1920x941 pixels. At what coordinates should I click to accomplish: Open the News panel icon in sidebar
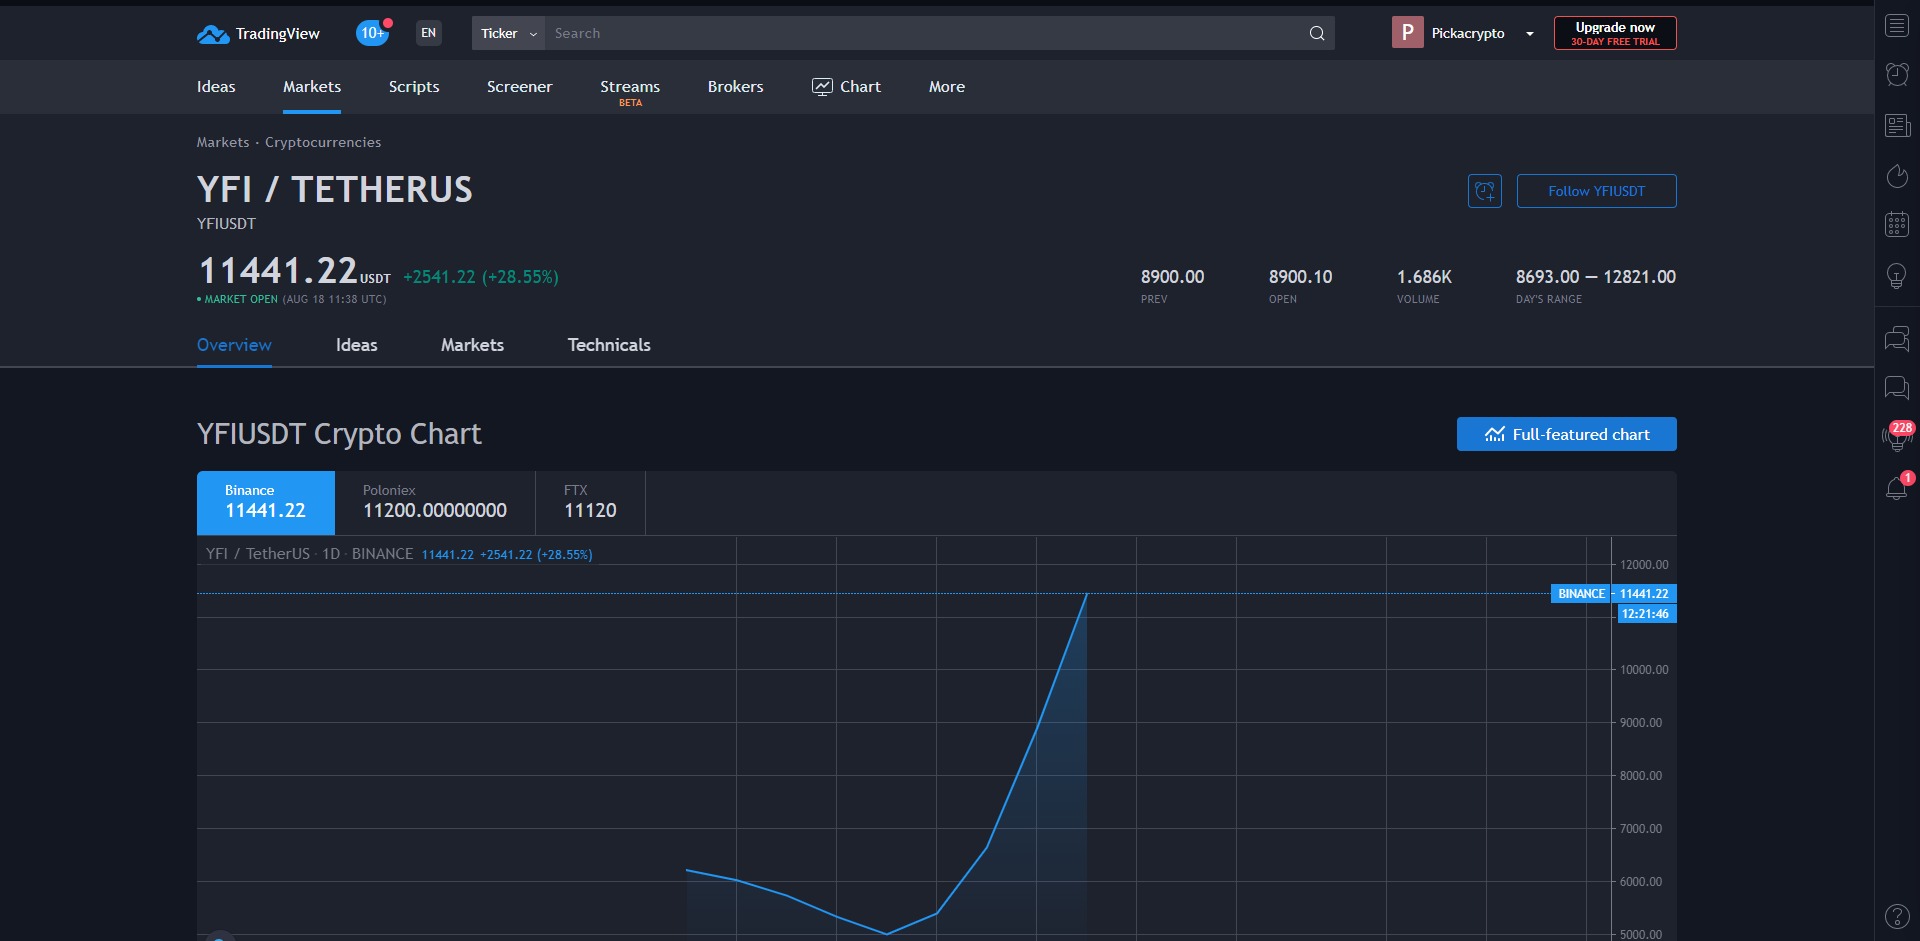(x=1897, y=125)
